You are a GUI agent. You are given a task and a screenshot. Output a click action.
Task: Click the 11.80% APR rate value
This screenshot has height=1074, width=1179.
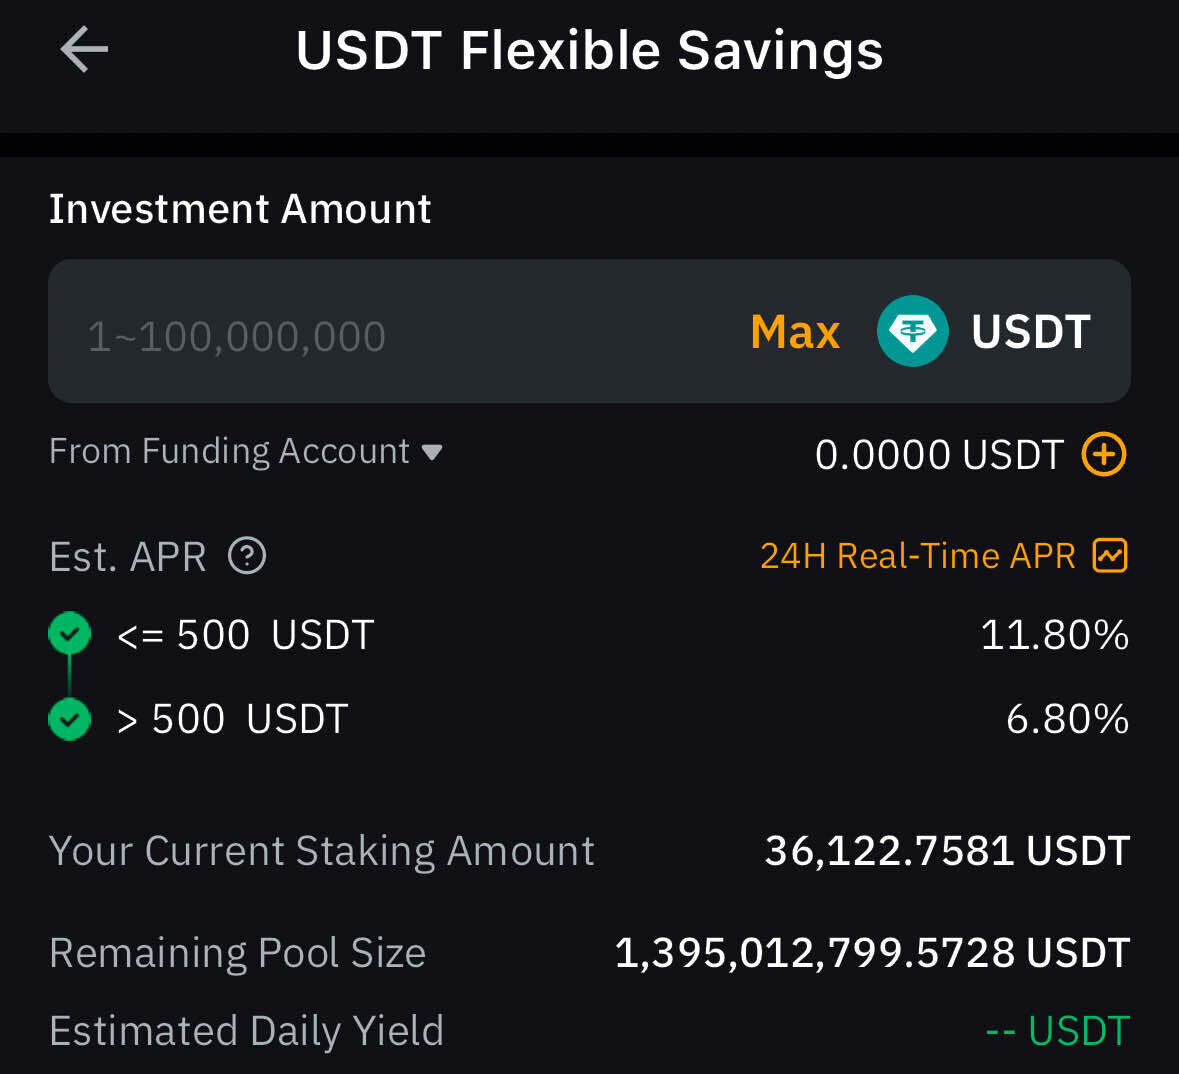(x=1054, y=635)
